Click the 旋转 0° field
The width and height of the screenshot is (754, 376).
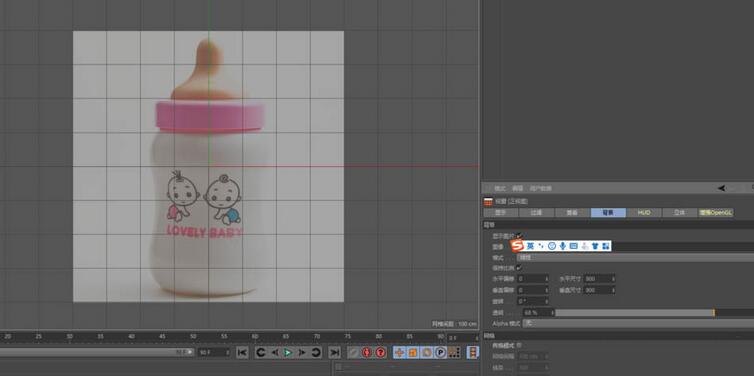click(x=533, y=301)
